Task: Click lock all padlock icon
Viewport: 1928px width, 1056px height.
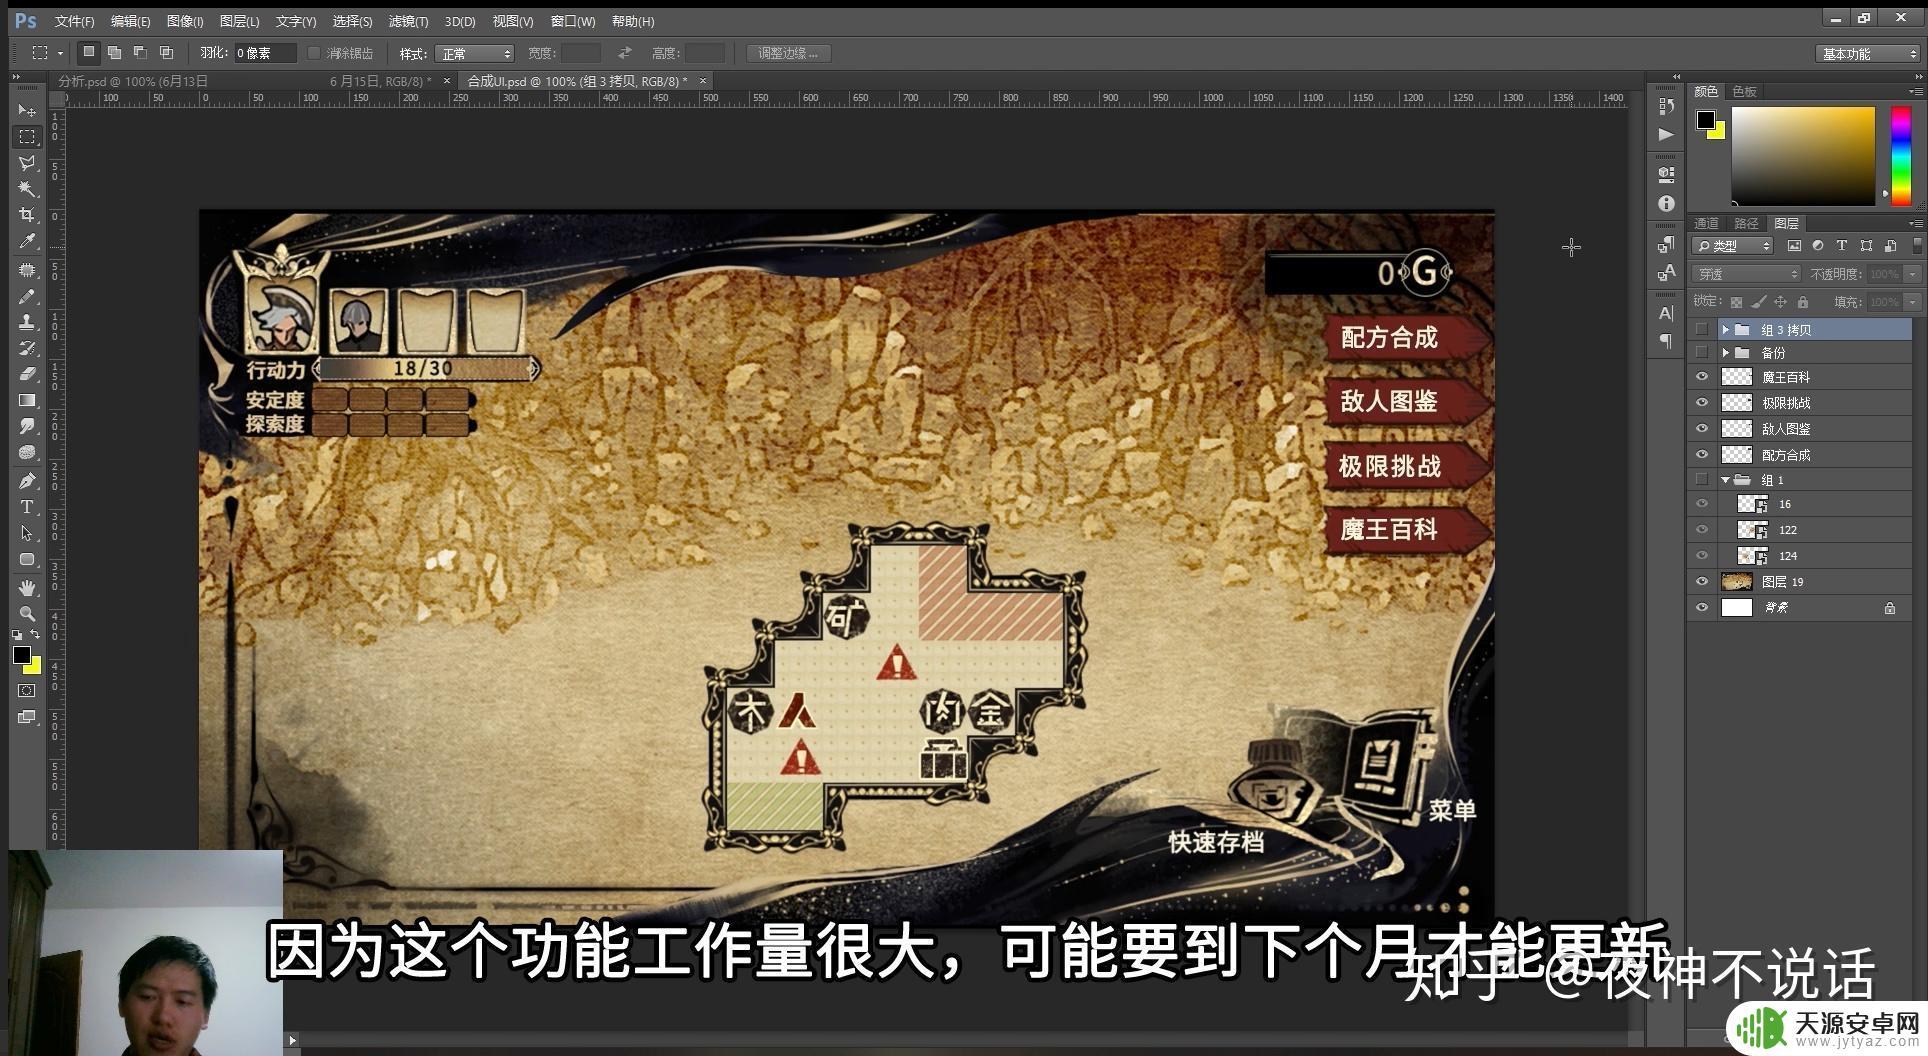Action: coord(1803,302)
